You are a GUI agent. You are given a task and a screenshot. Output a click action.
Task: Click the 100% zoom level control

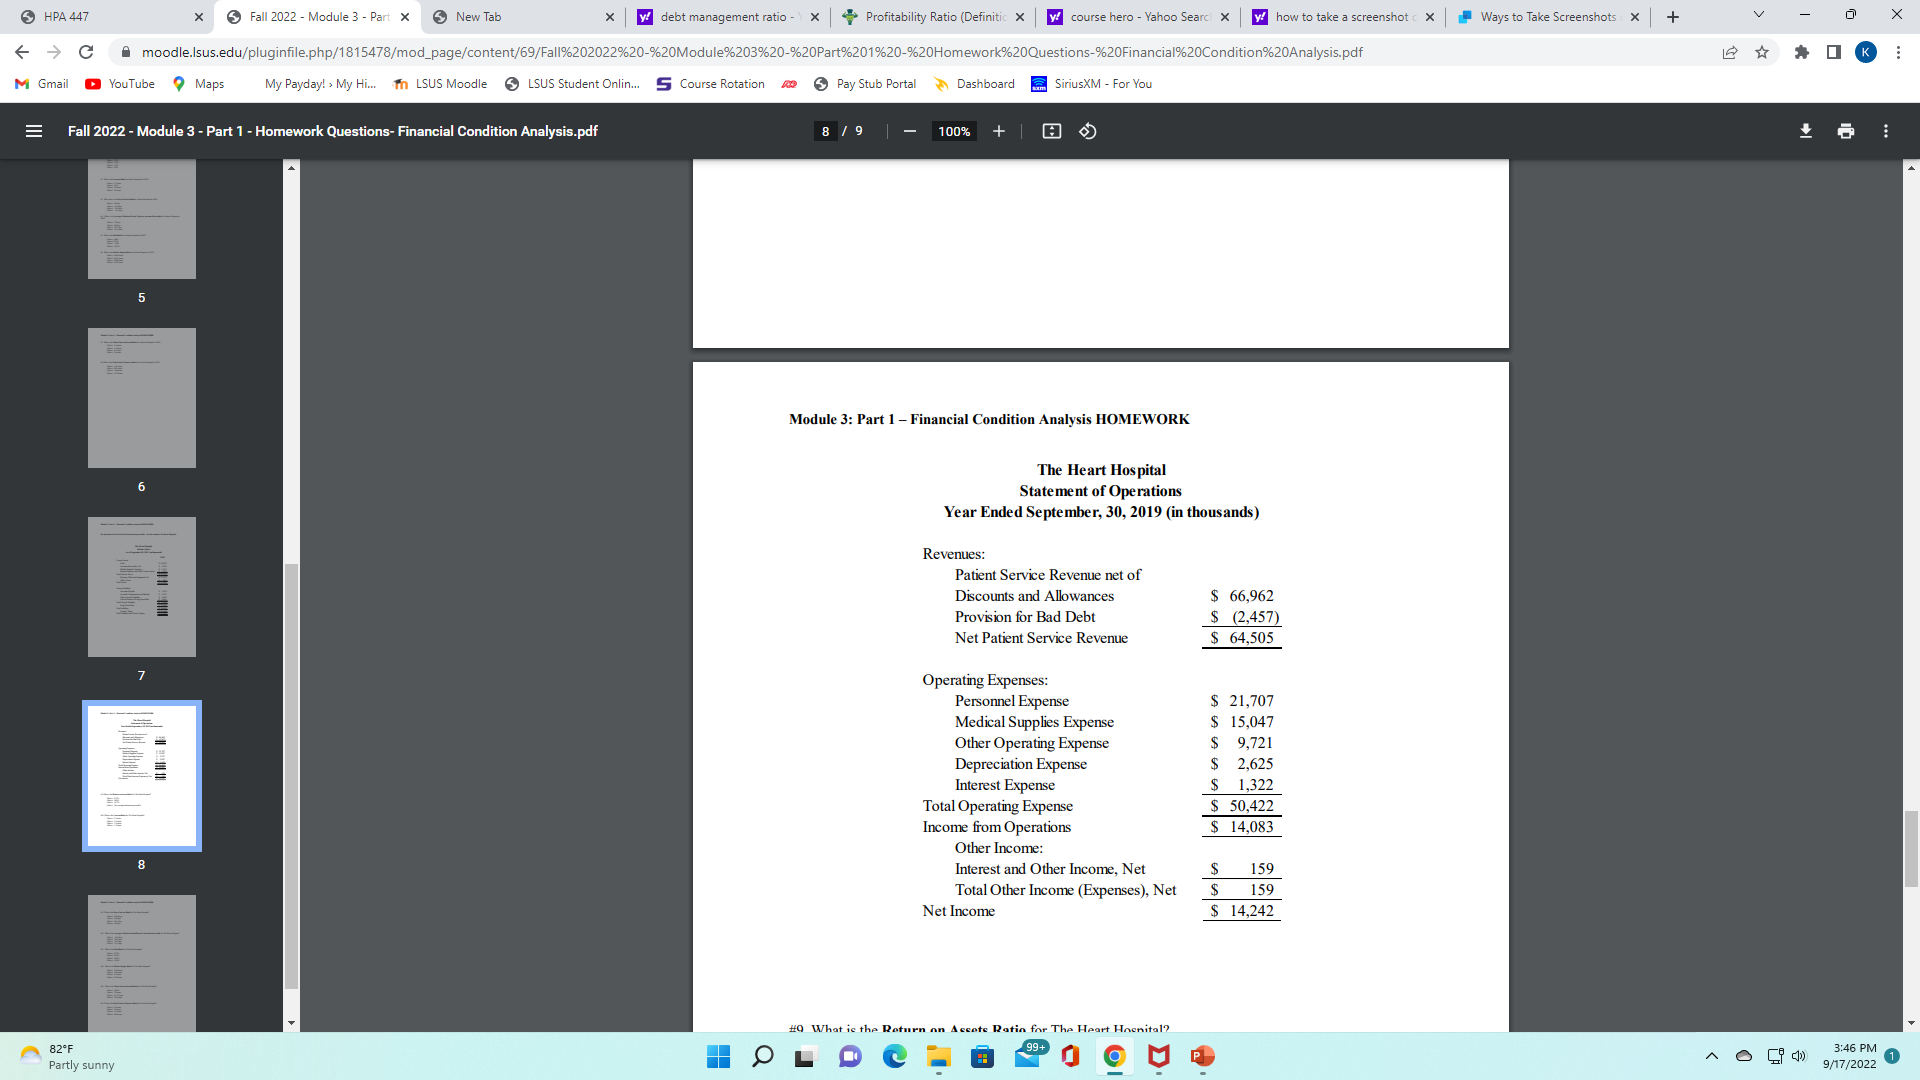[x=954, y=131]
